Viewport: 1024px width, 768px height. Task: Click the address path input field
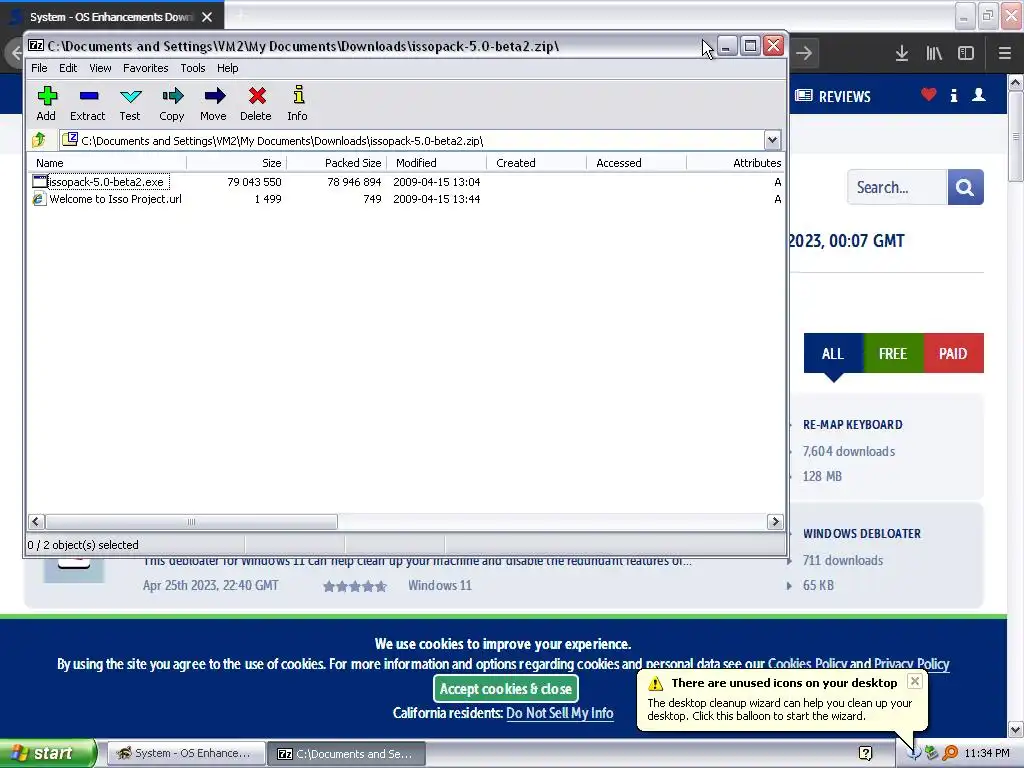(412, 140)
